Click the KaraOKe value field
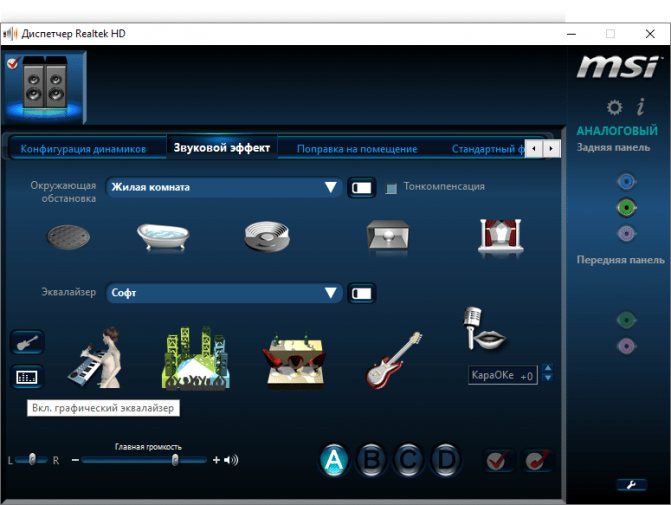This screenshot has height=505, width=671. (x=502, y=375)
